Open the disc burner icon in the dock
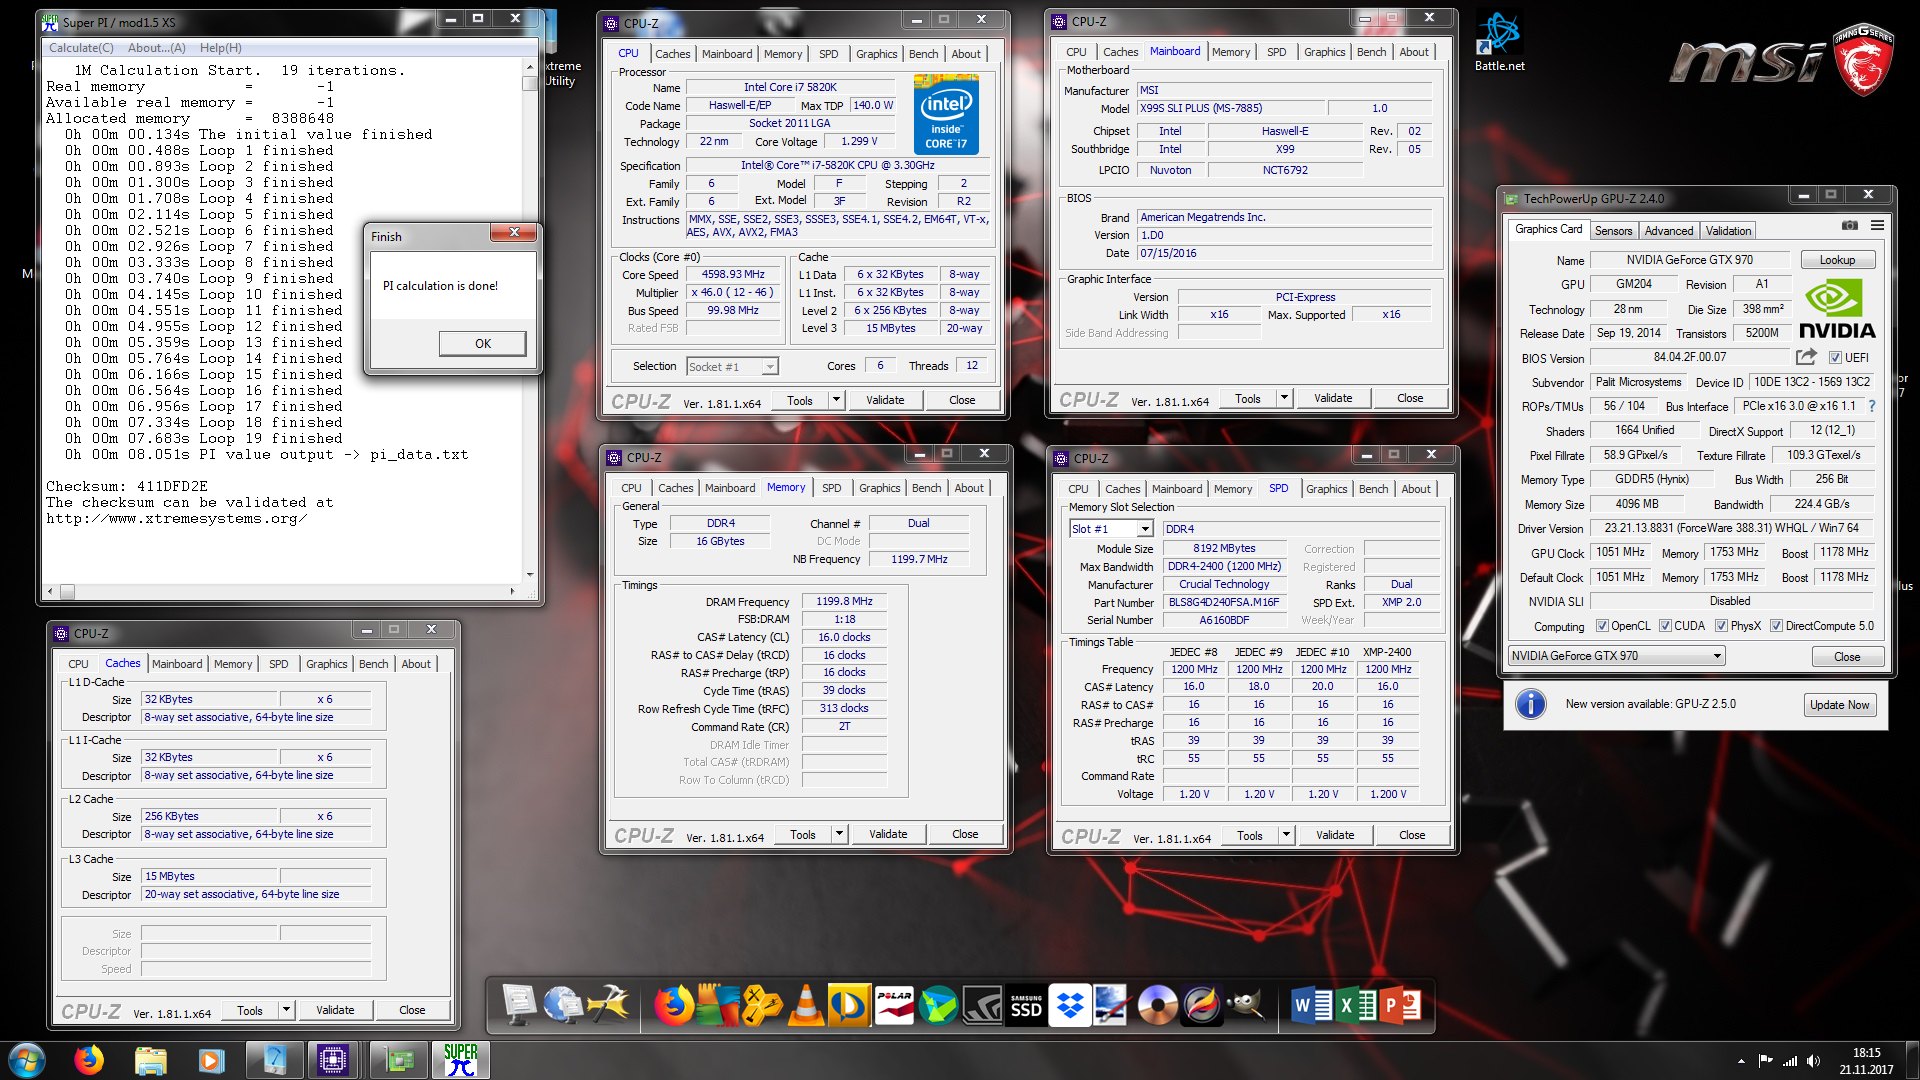This screenshot has width=1920, height=1080. tap(1157, 1005)
